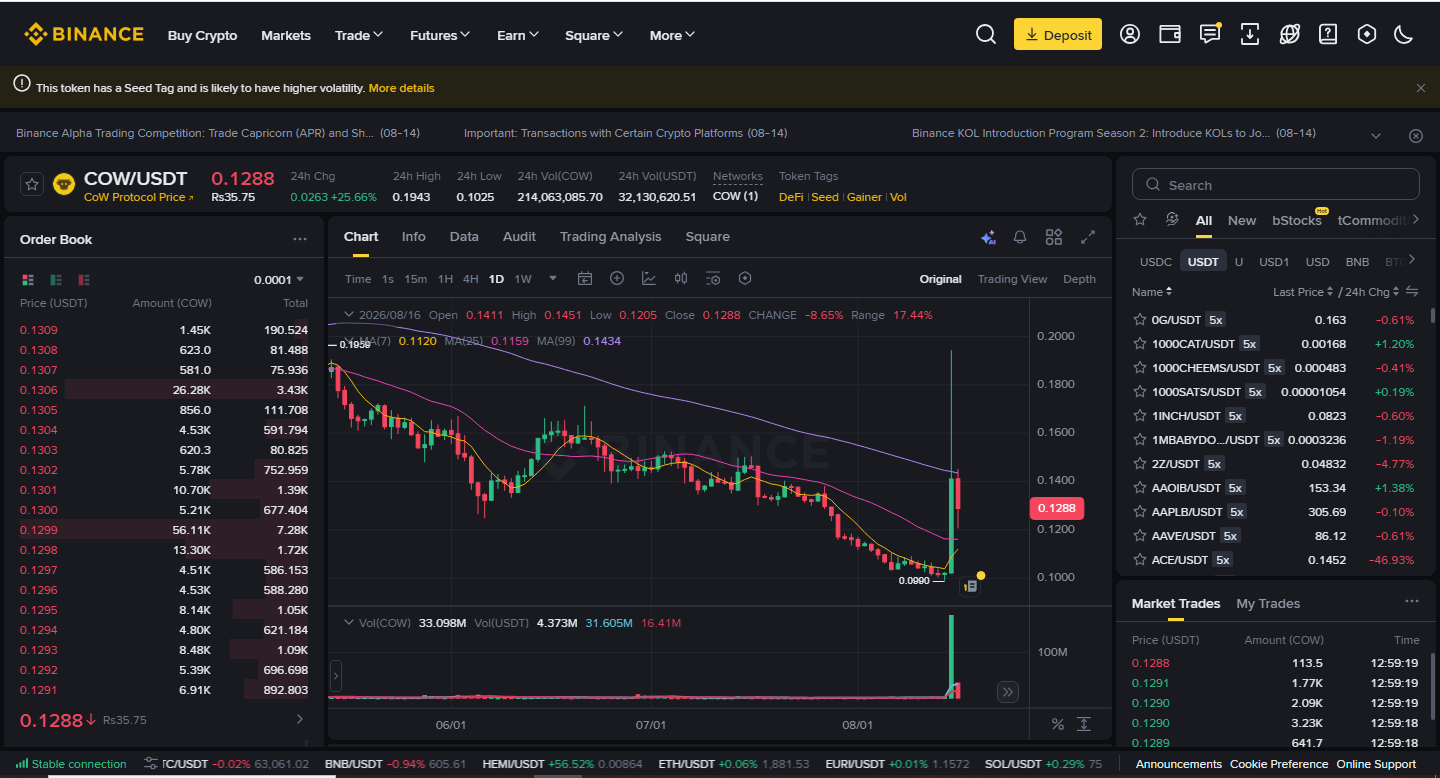Expand the announcements ticker list
The width and height of the screenshot is (1440, 778).
coord(1376,135)
